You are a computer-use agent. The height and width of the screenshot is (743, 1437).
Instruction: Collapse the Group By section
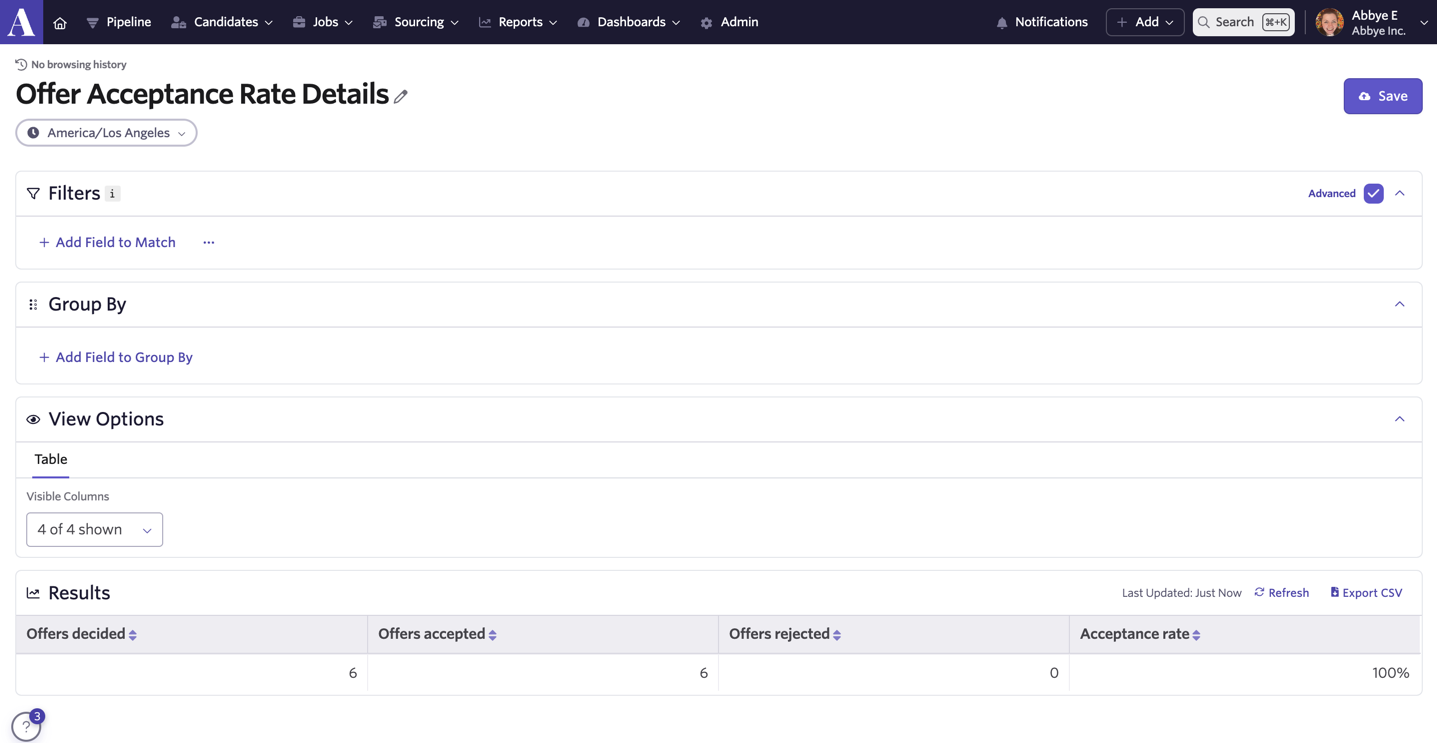pyautogui.click(x=1400, y=304)
